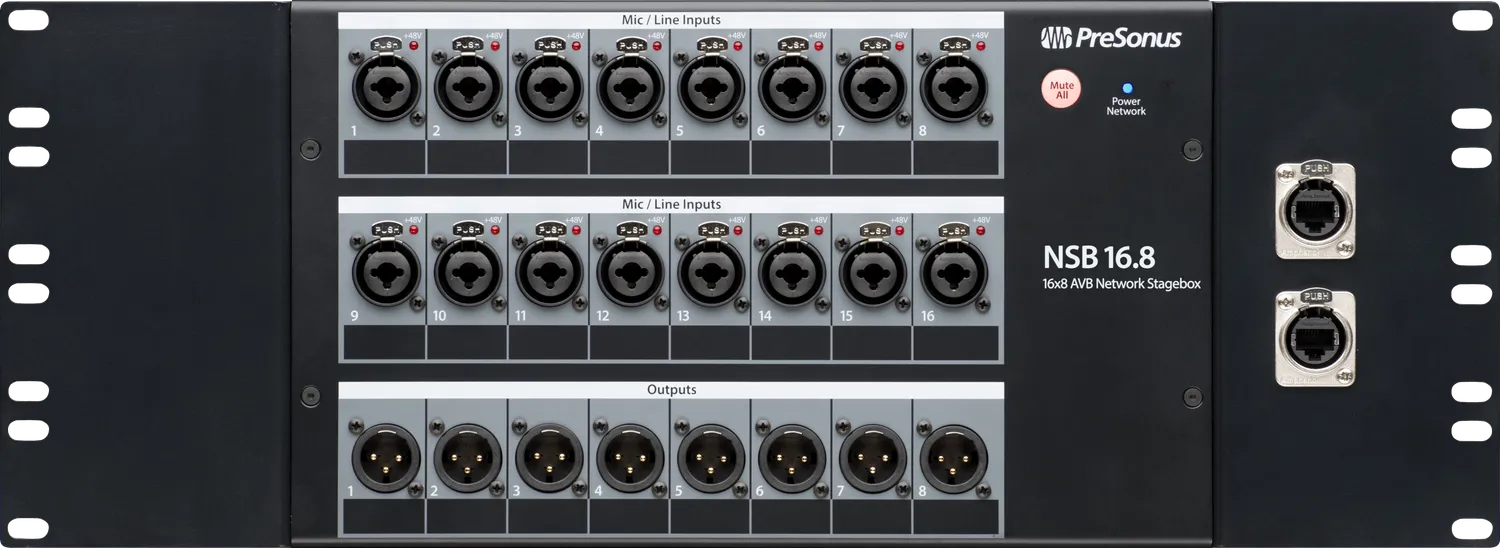The width and height of the screenshot is (1500, 548).
Task: Click PUSH latch of lower etherCON port
Action: coord(1317,296)
